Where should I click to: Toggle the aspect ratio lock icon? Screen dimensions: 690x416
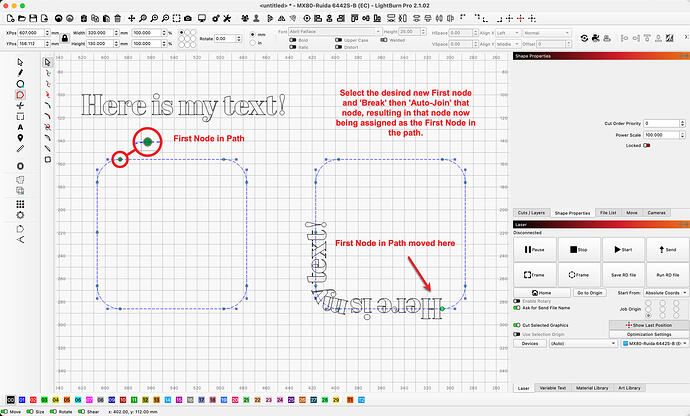[65, 38]
